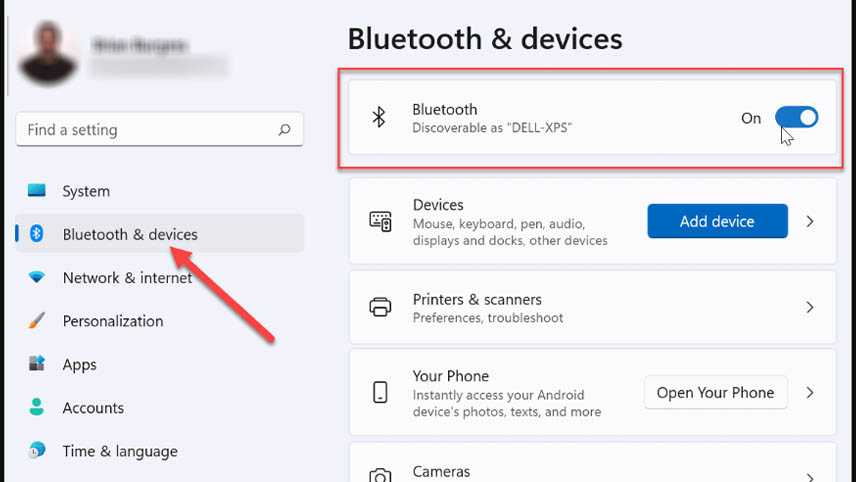Expand the Your Phone row chevron
Screen dimensions: 856x482
tap(810, 392)
